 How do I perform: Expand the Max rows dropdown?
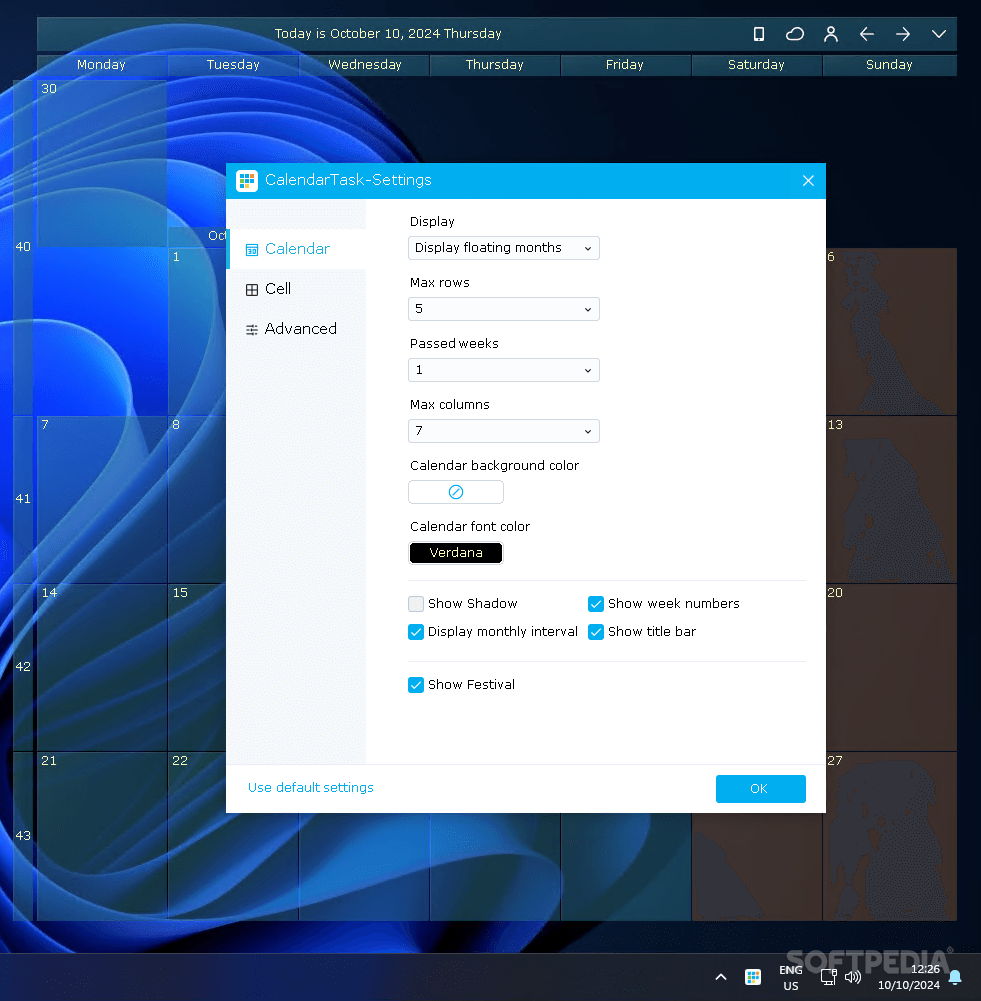pos(503,309)
